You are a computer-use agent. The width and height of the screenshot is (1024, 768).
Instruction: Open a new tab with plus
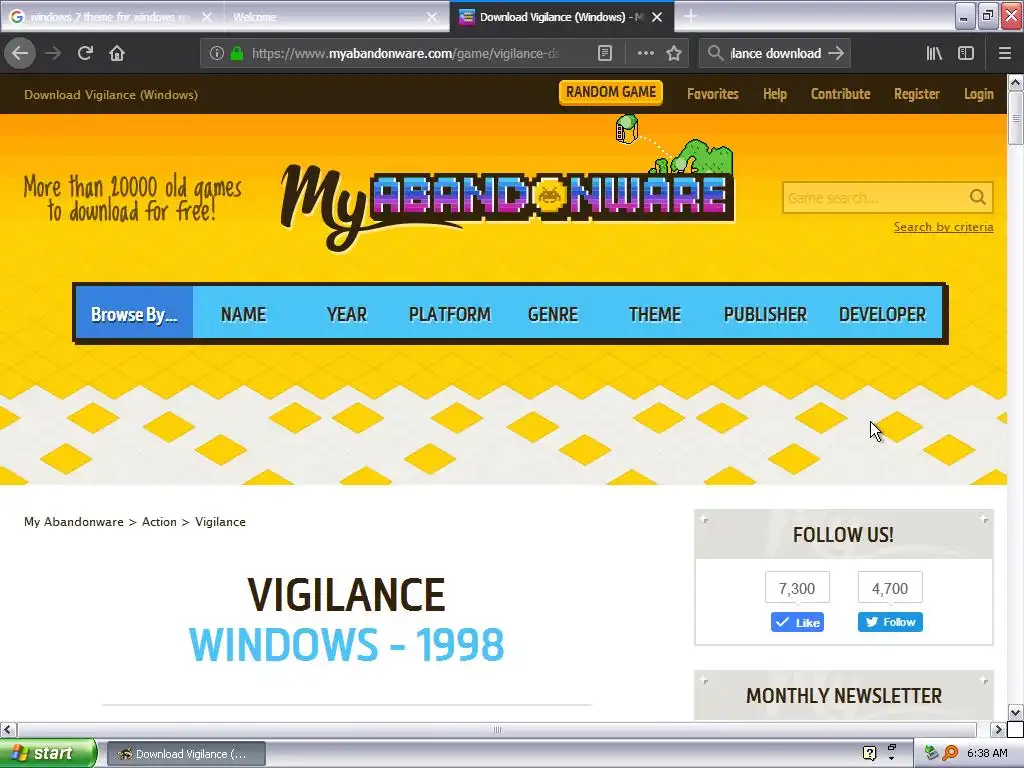click(x=690, y=16)
